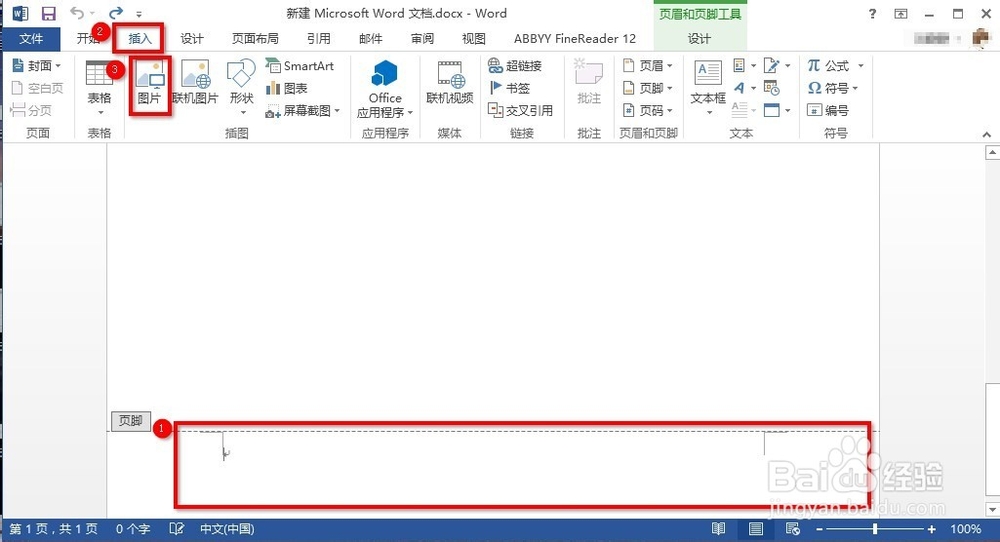Open Ribbon Display Options
Screen dimensions: 1000x542
point(901,13)
